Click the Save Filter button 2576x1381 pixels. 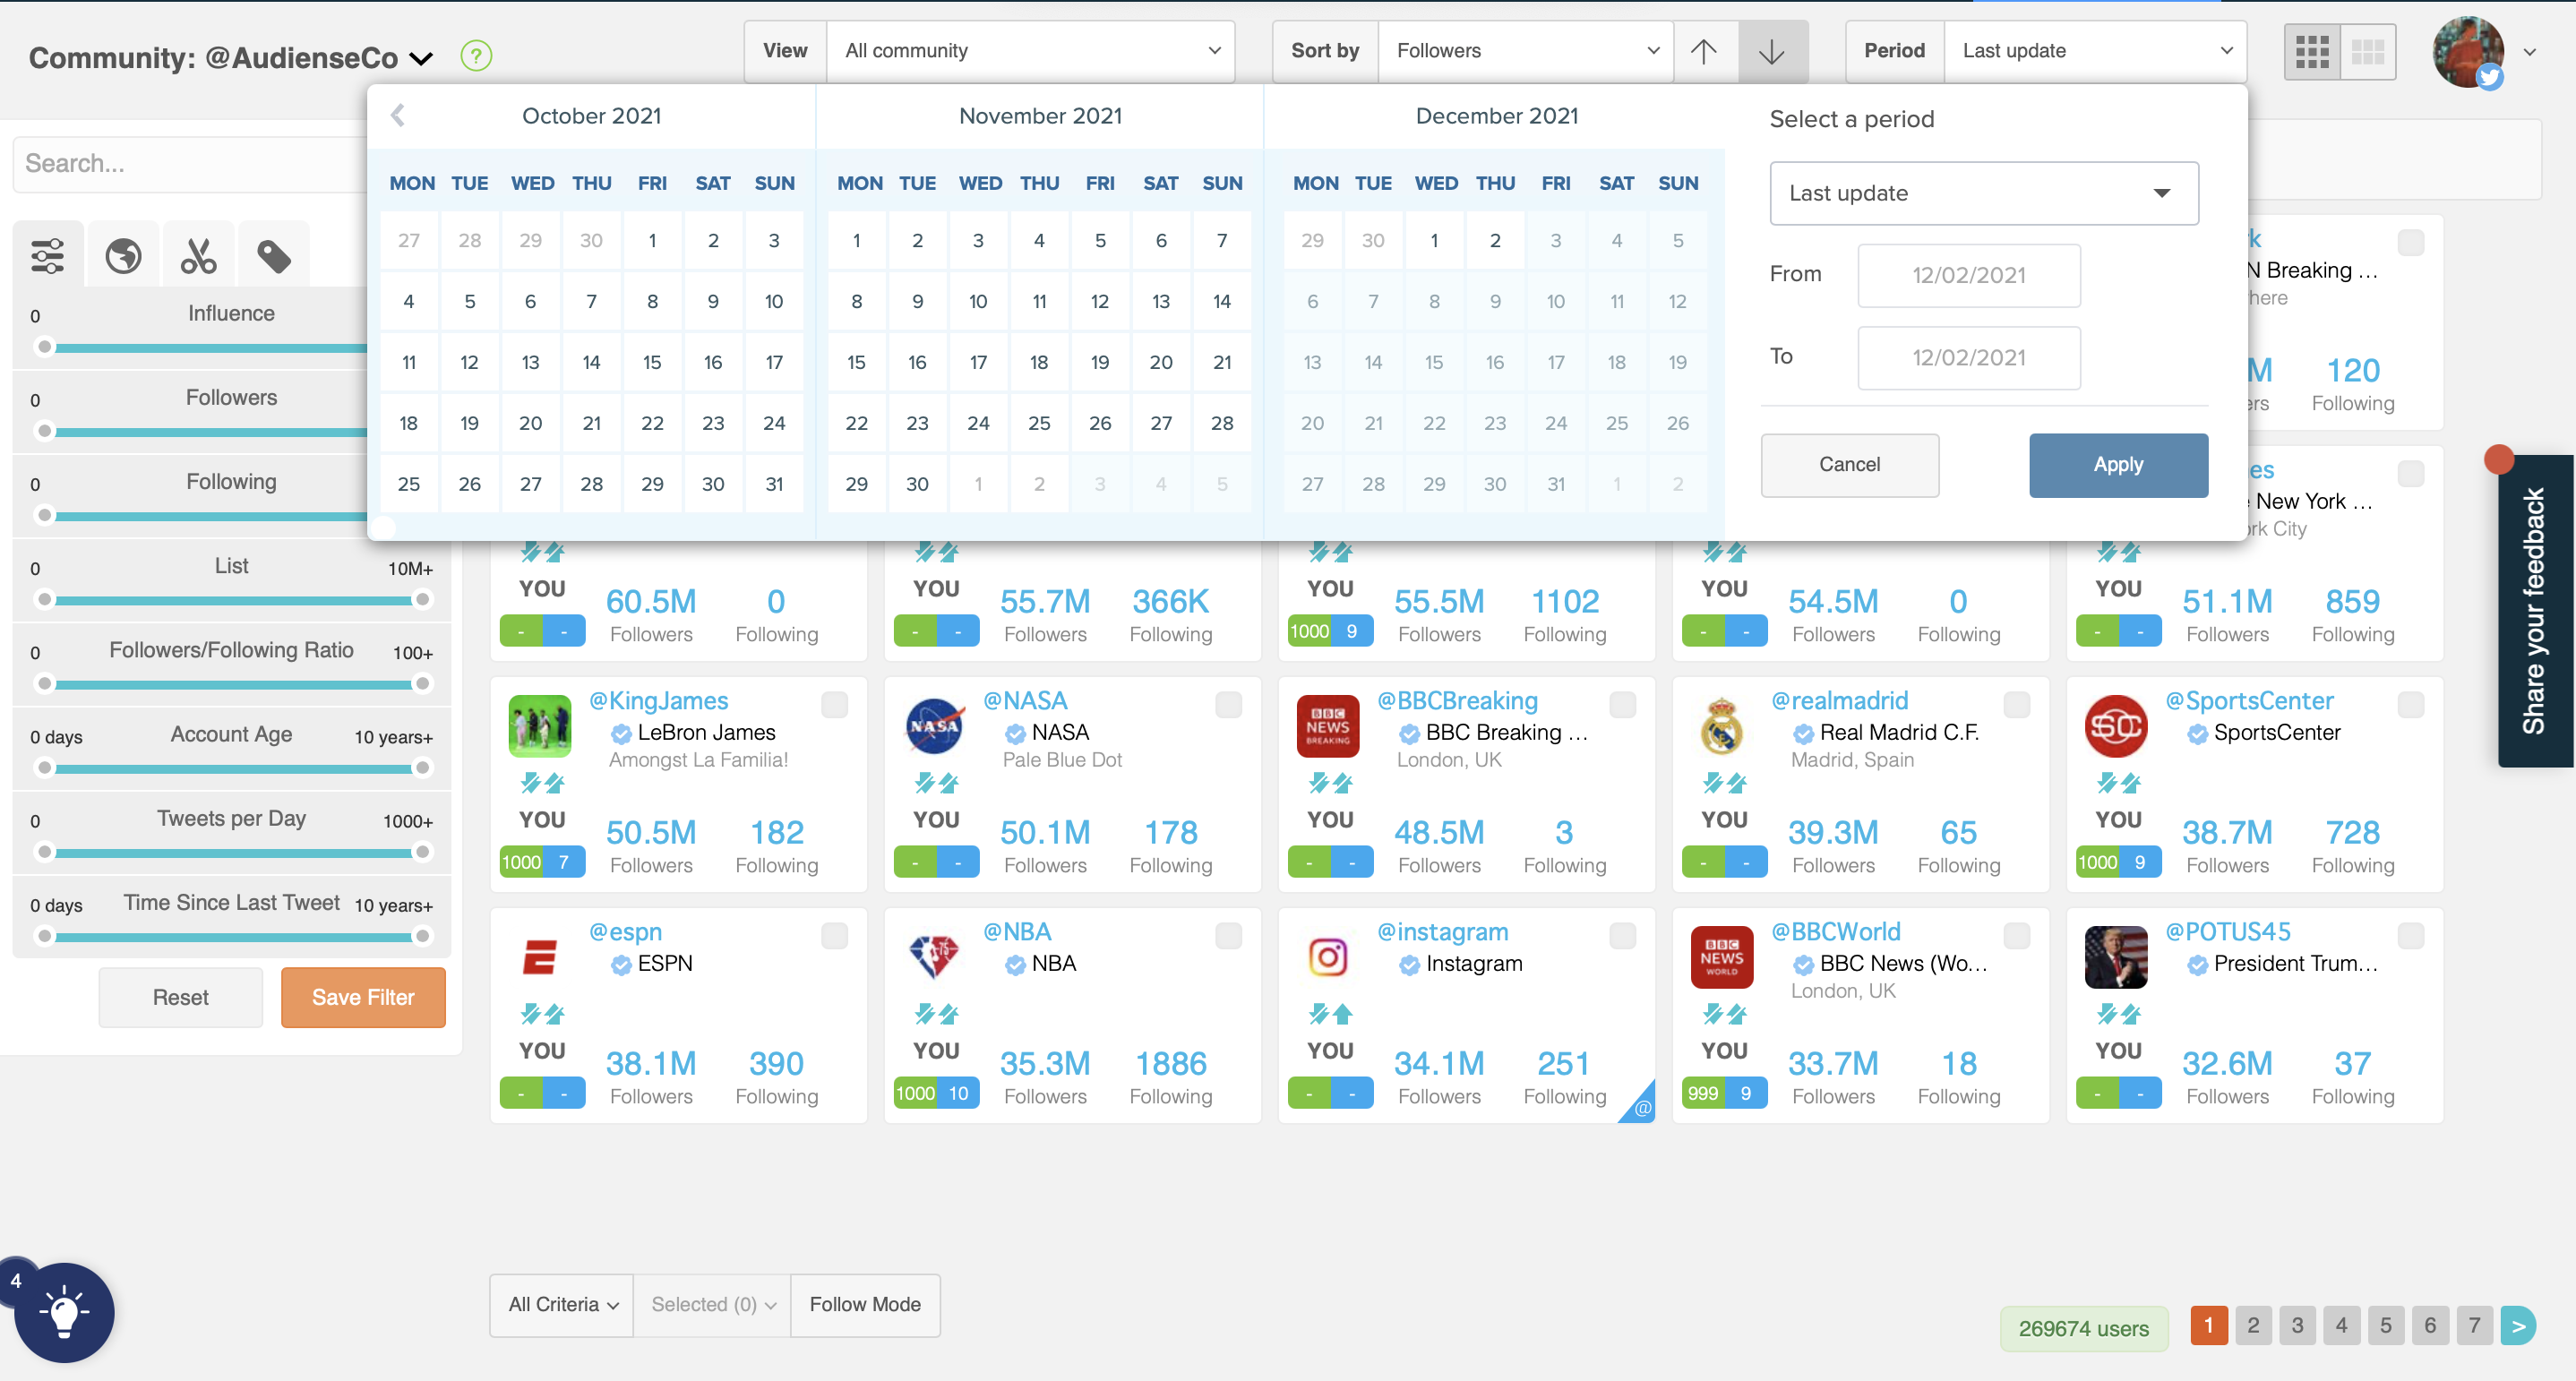363,997
